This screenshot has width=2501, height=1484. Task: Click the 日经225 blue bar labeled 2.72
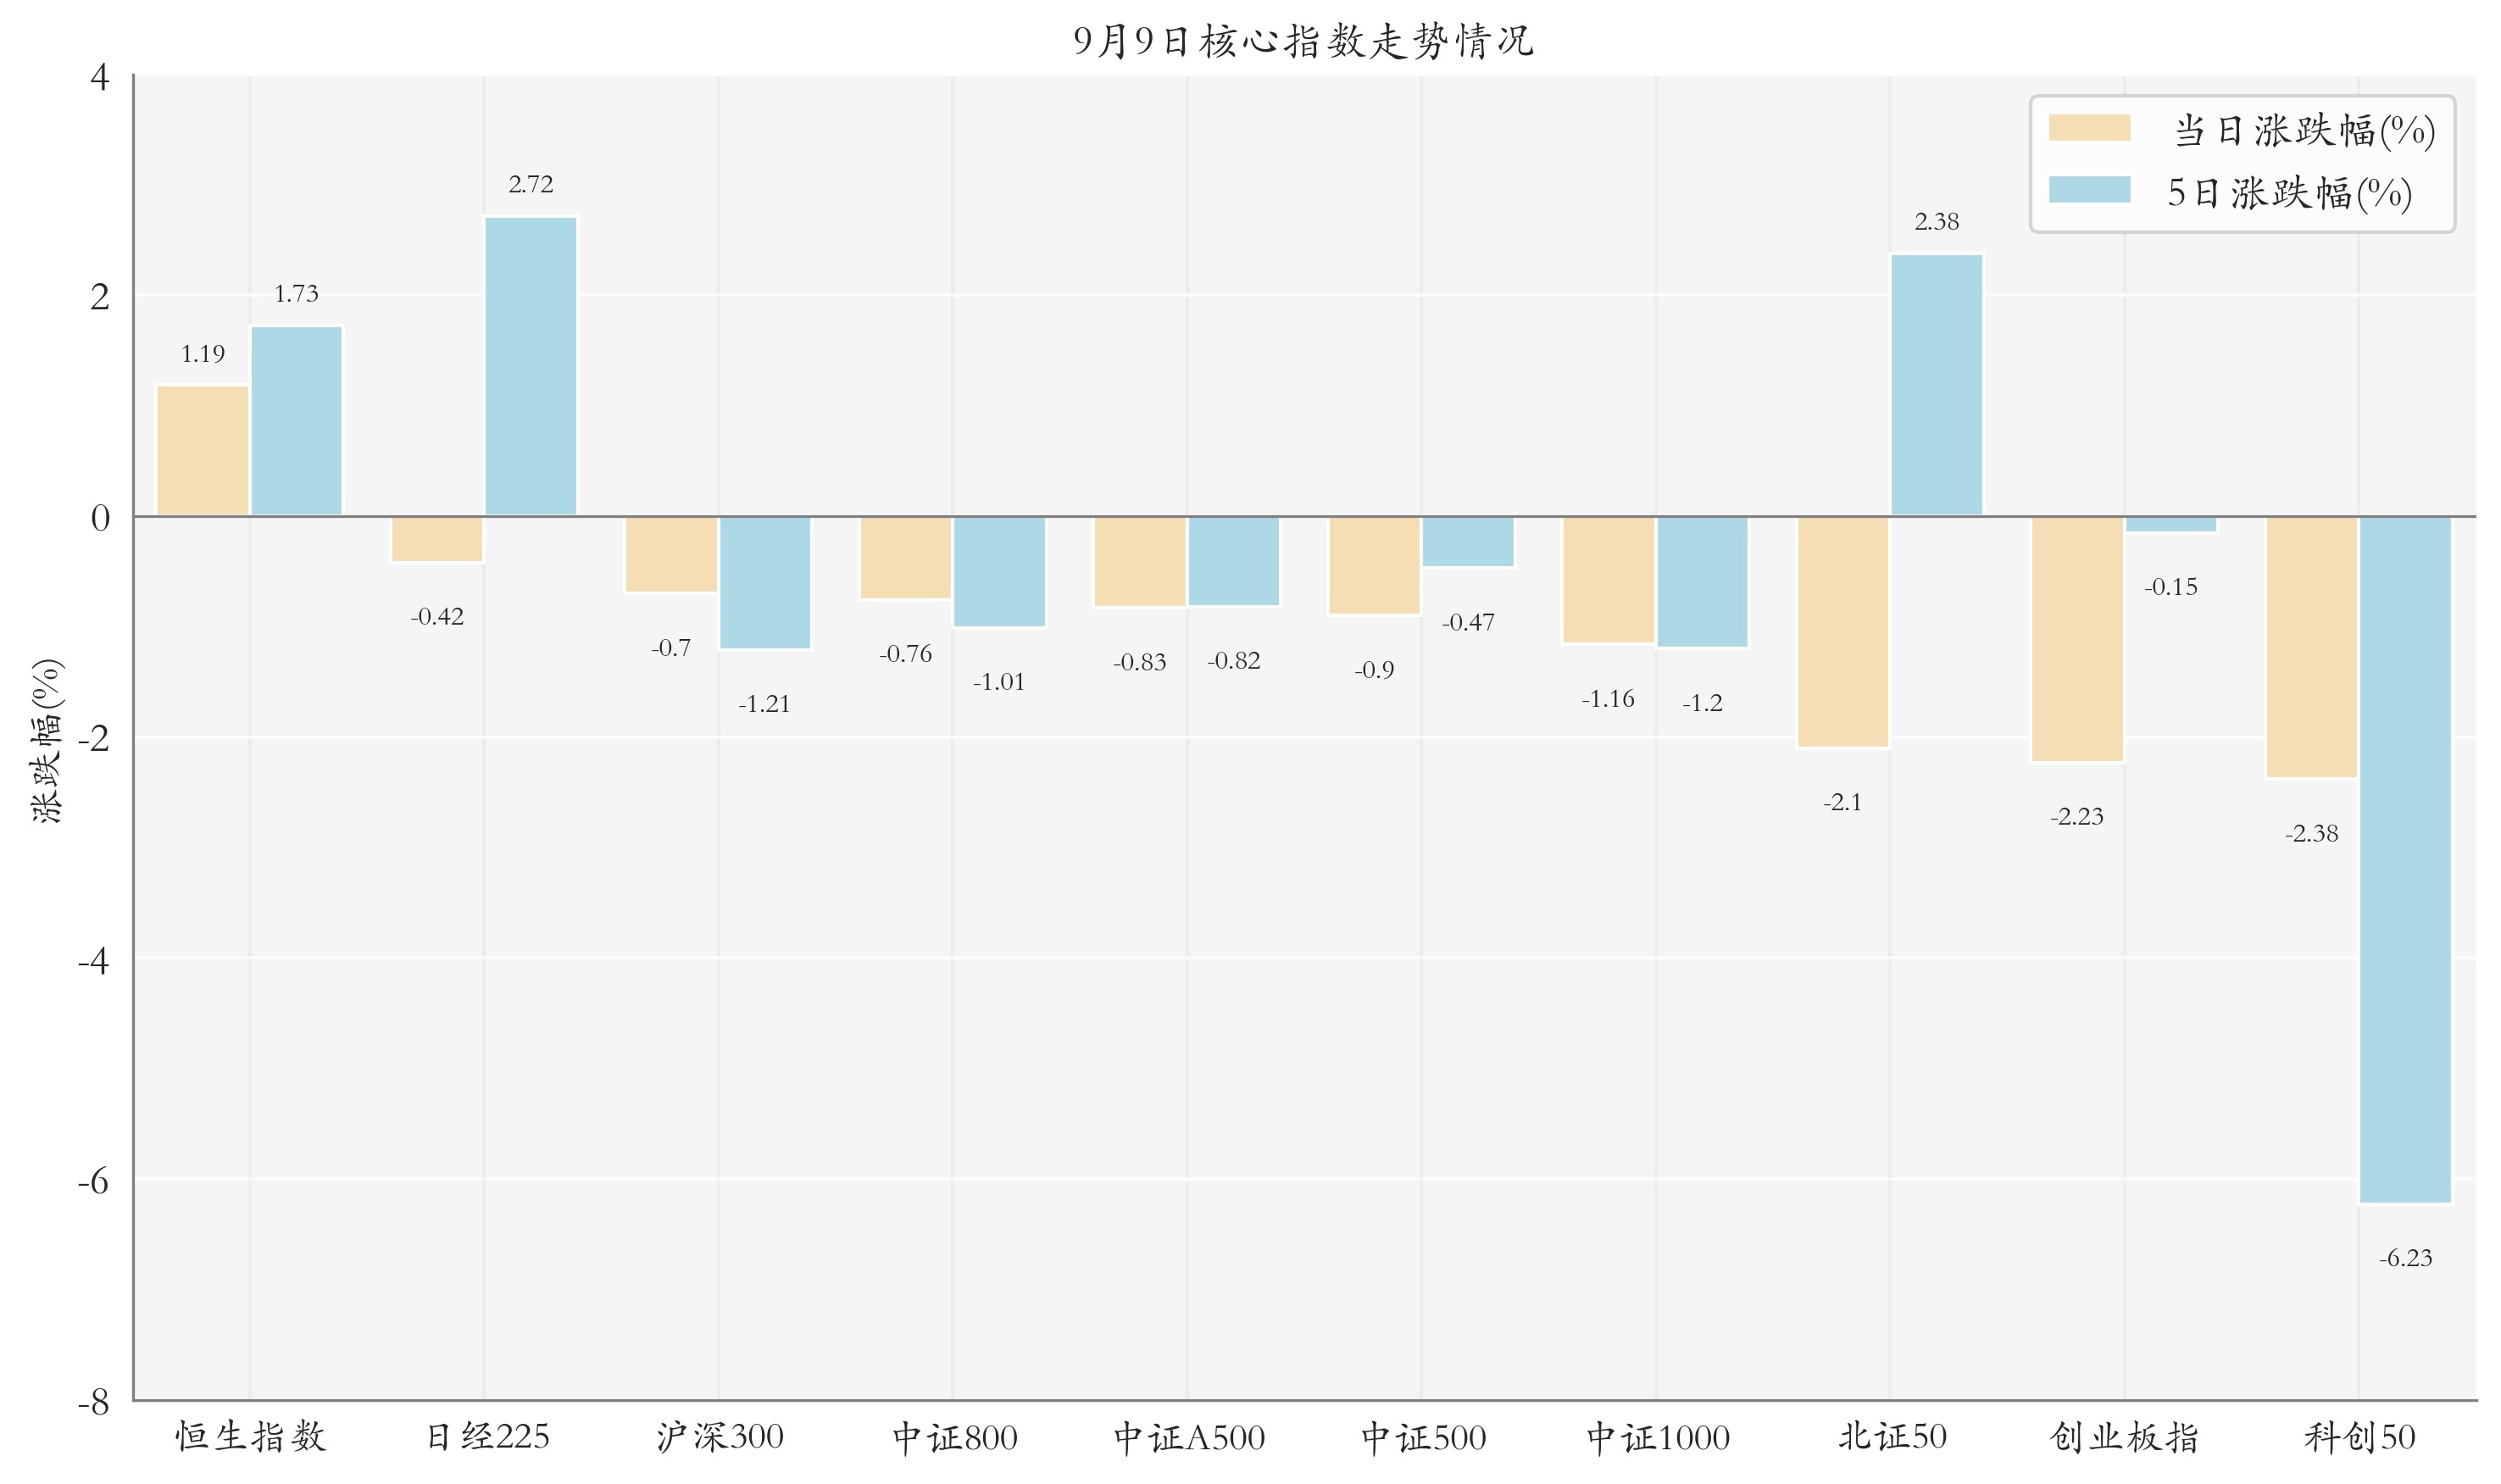[x=530, y=366]
